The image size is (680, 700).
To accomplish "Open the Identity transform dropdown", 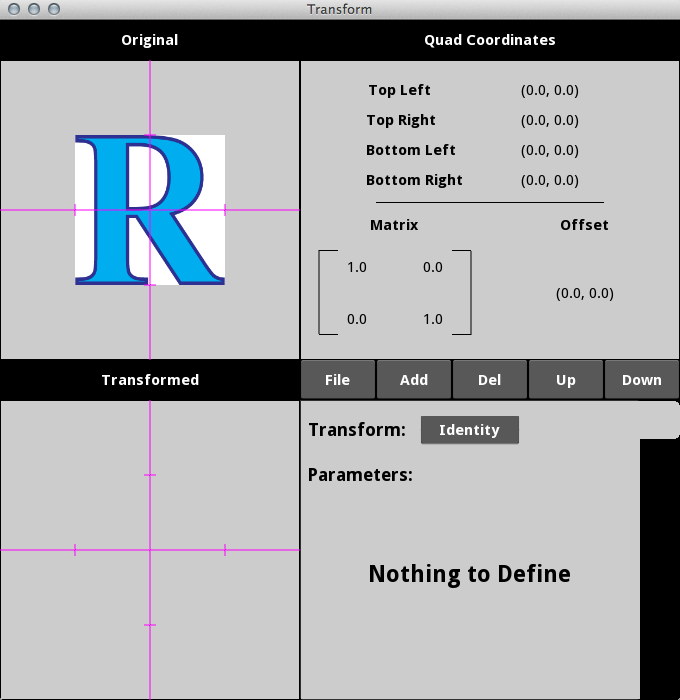I will [x=469, y=430].
